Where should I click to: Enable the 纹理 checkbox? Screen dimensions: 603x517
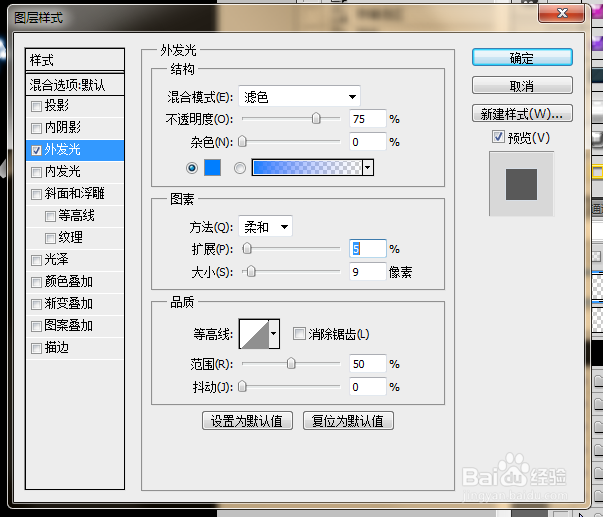point(50,238)
